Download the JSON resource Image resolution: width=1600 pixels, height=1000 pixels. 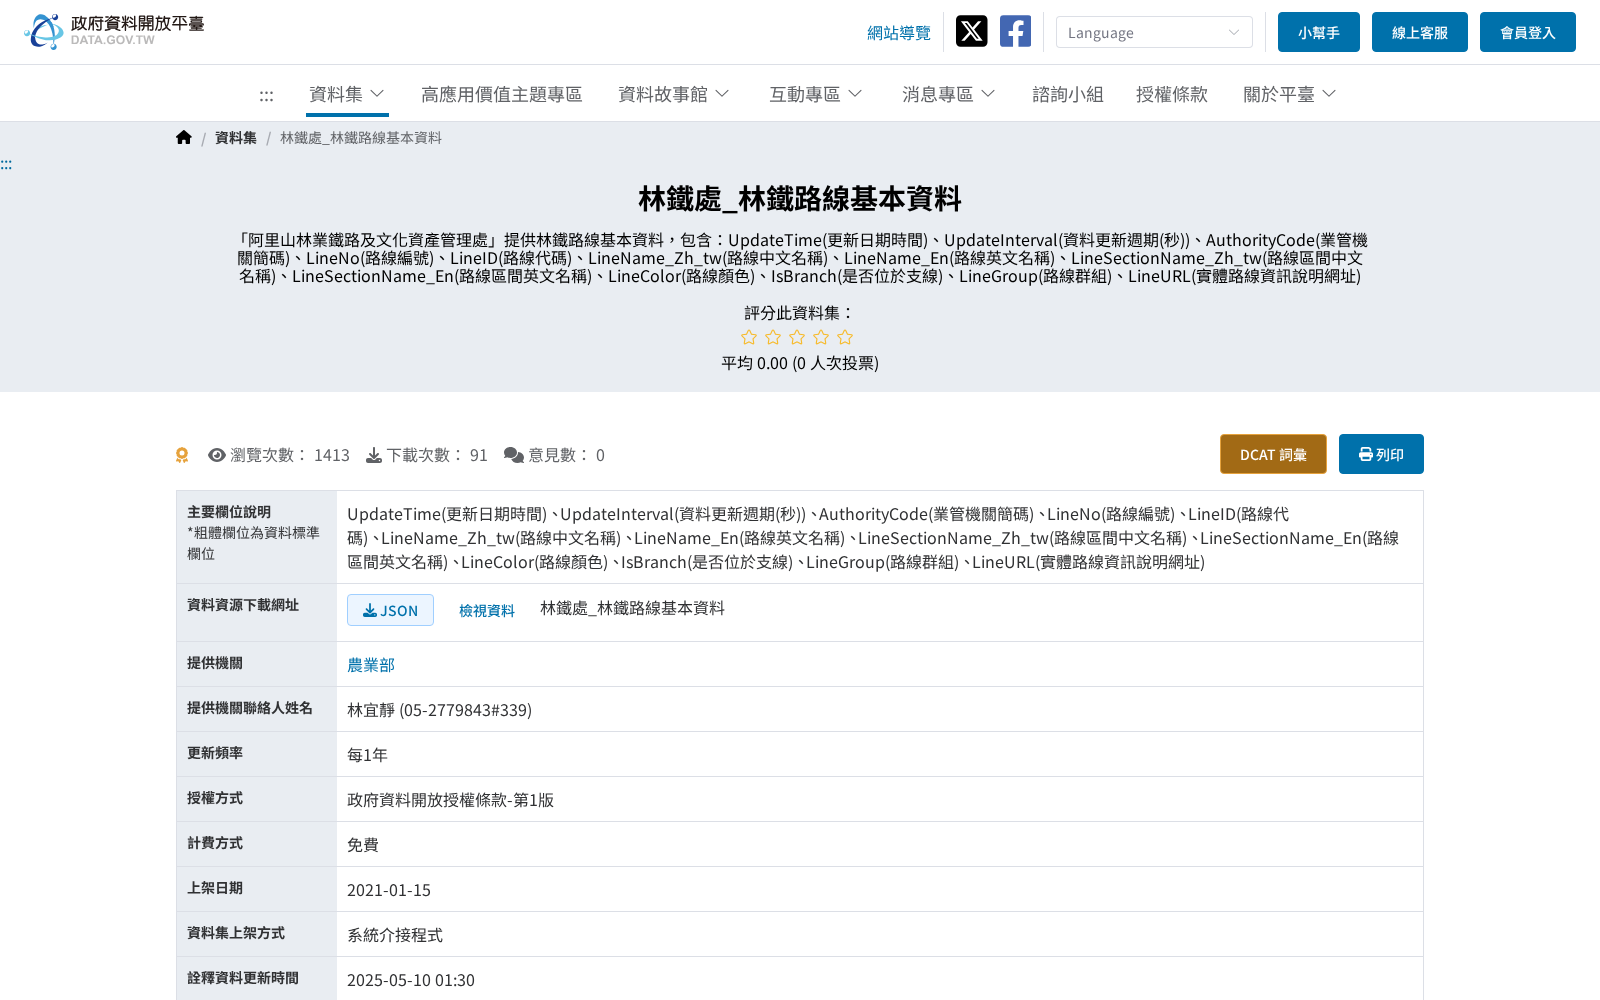(390, 610)
